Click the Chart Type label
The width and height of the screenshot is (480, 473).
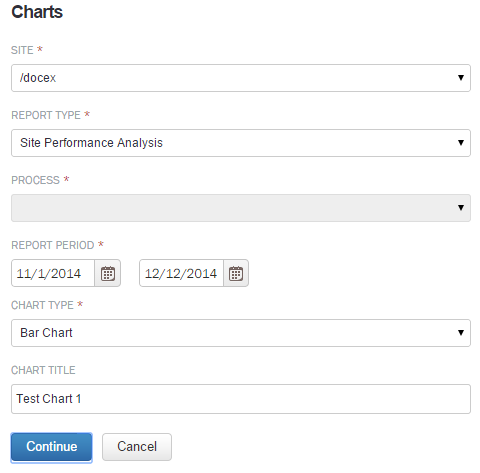(x=42, y=305)
